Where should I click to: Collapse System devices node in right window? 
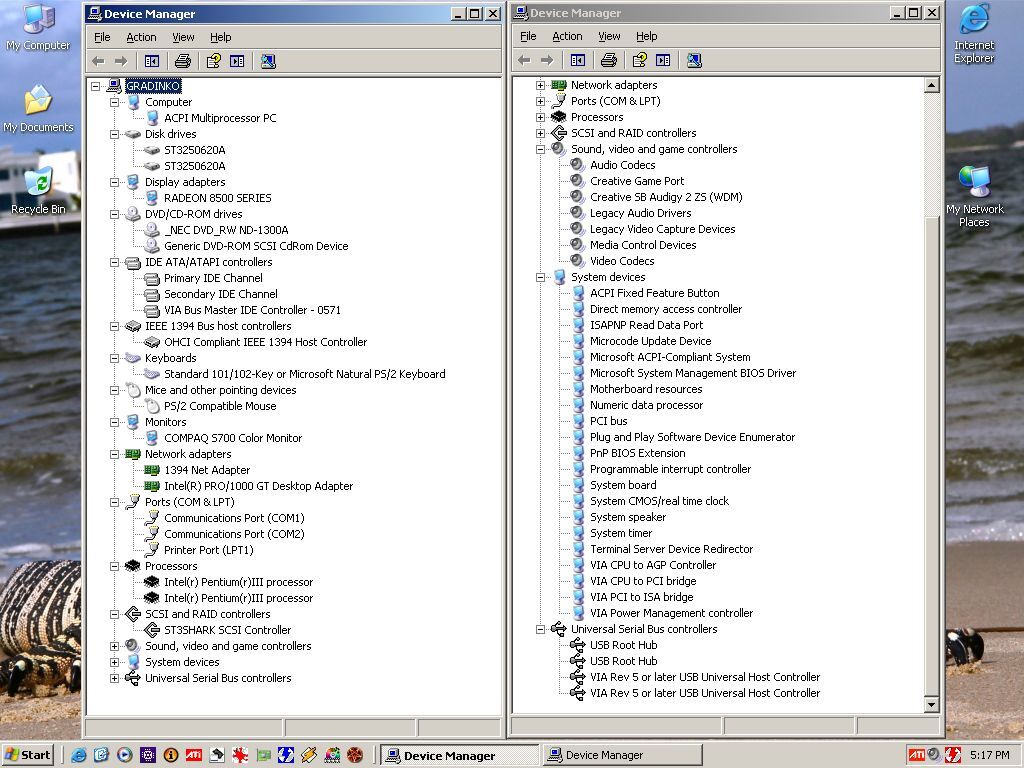541,277
